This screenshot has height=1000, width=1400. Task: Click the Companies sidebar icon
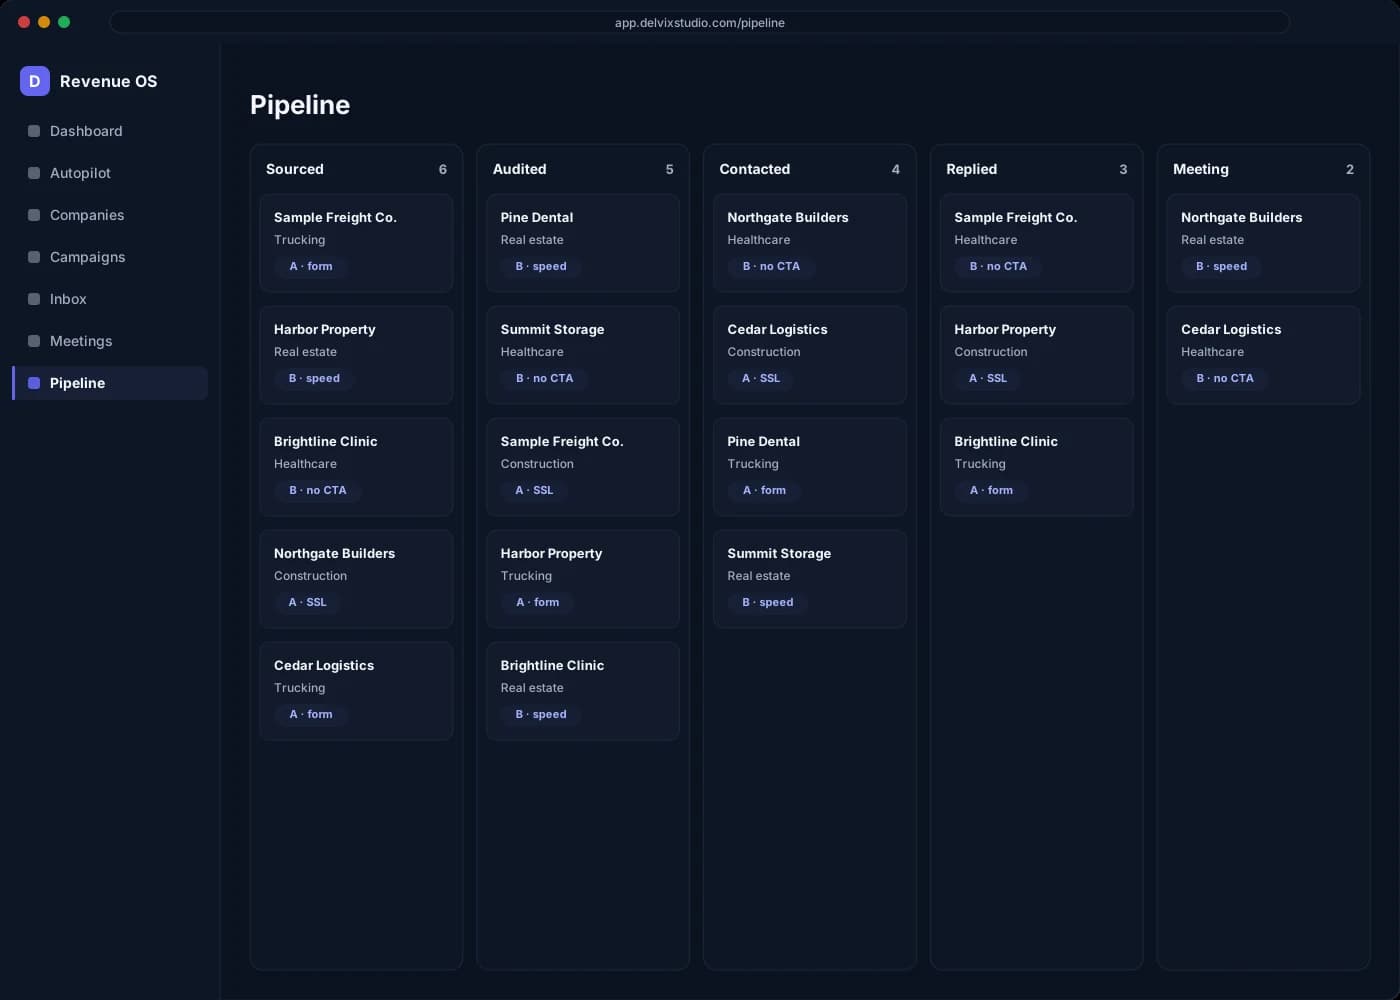click(x=34, y=215)
